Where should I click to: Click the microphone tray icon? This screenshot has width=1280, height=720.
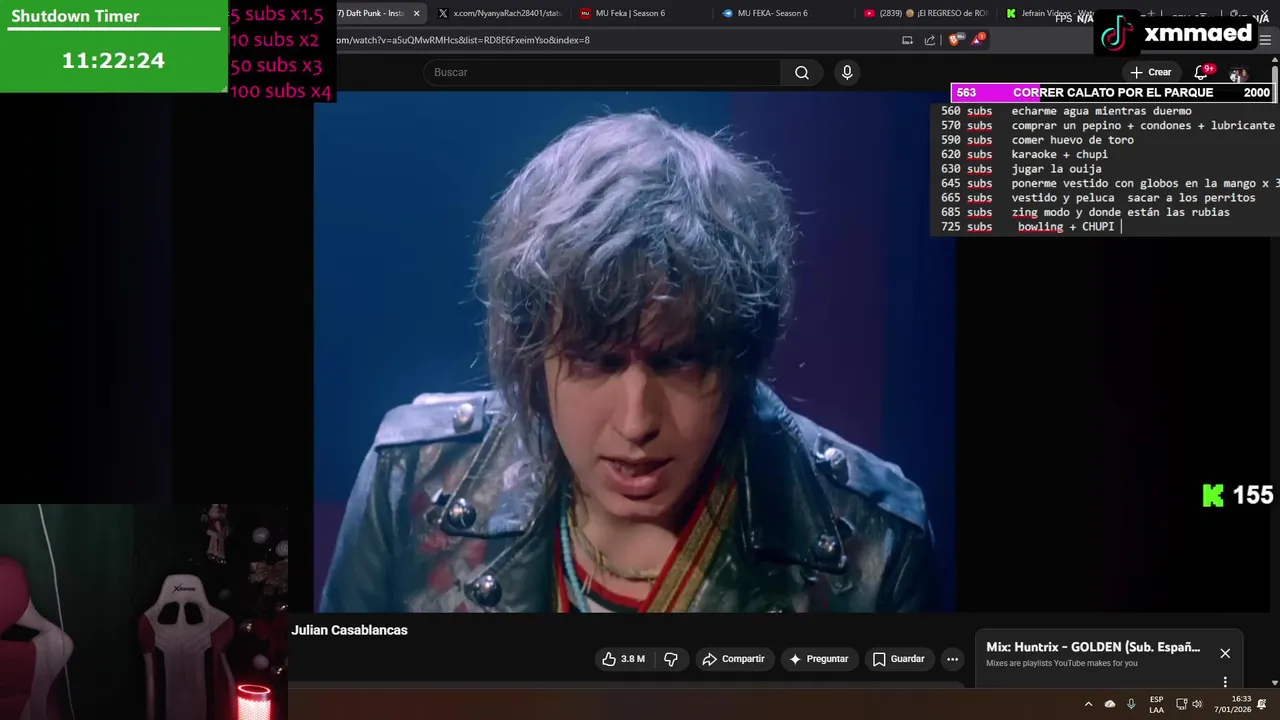click(x=1131, y=704)
